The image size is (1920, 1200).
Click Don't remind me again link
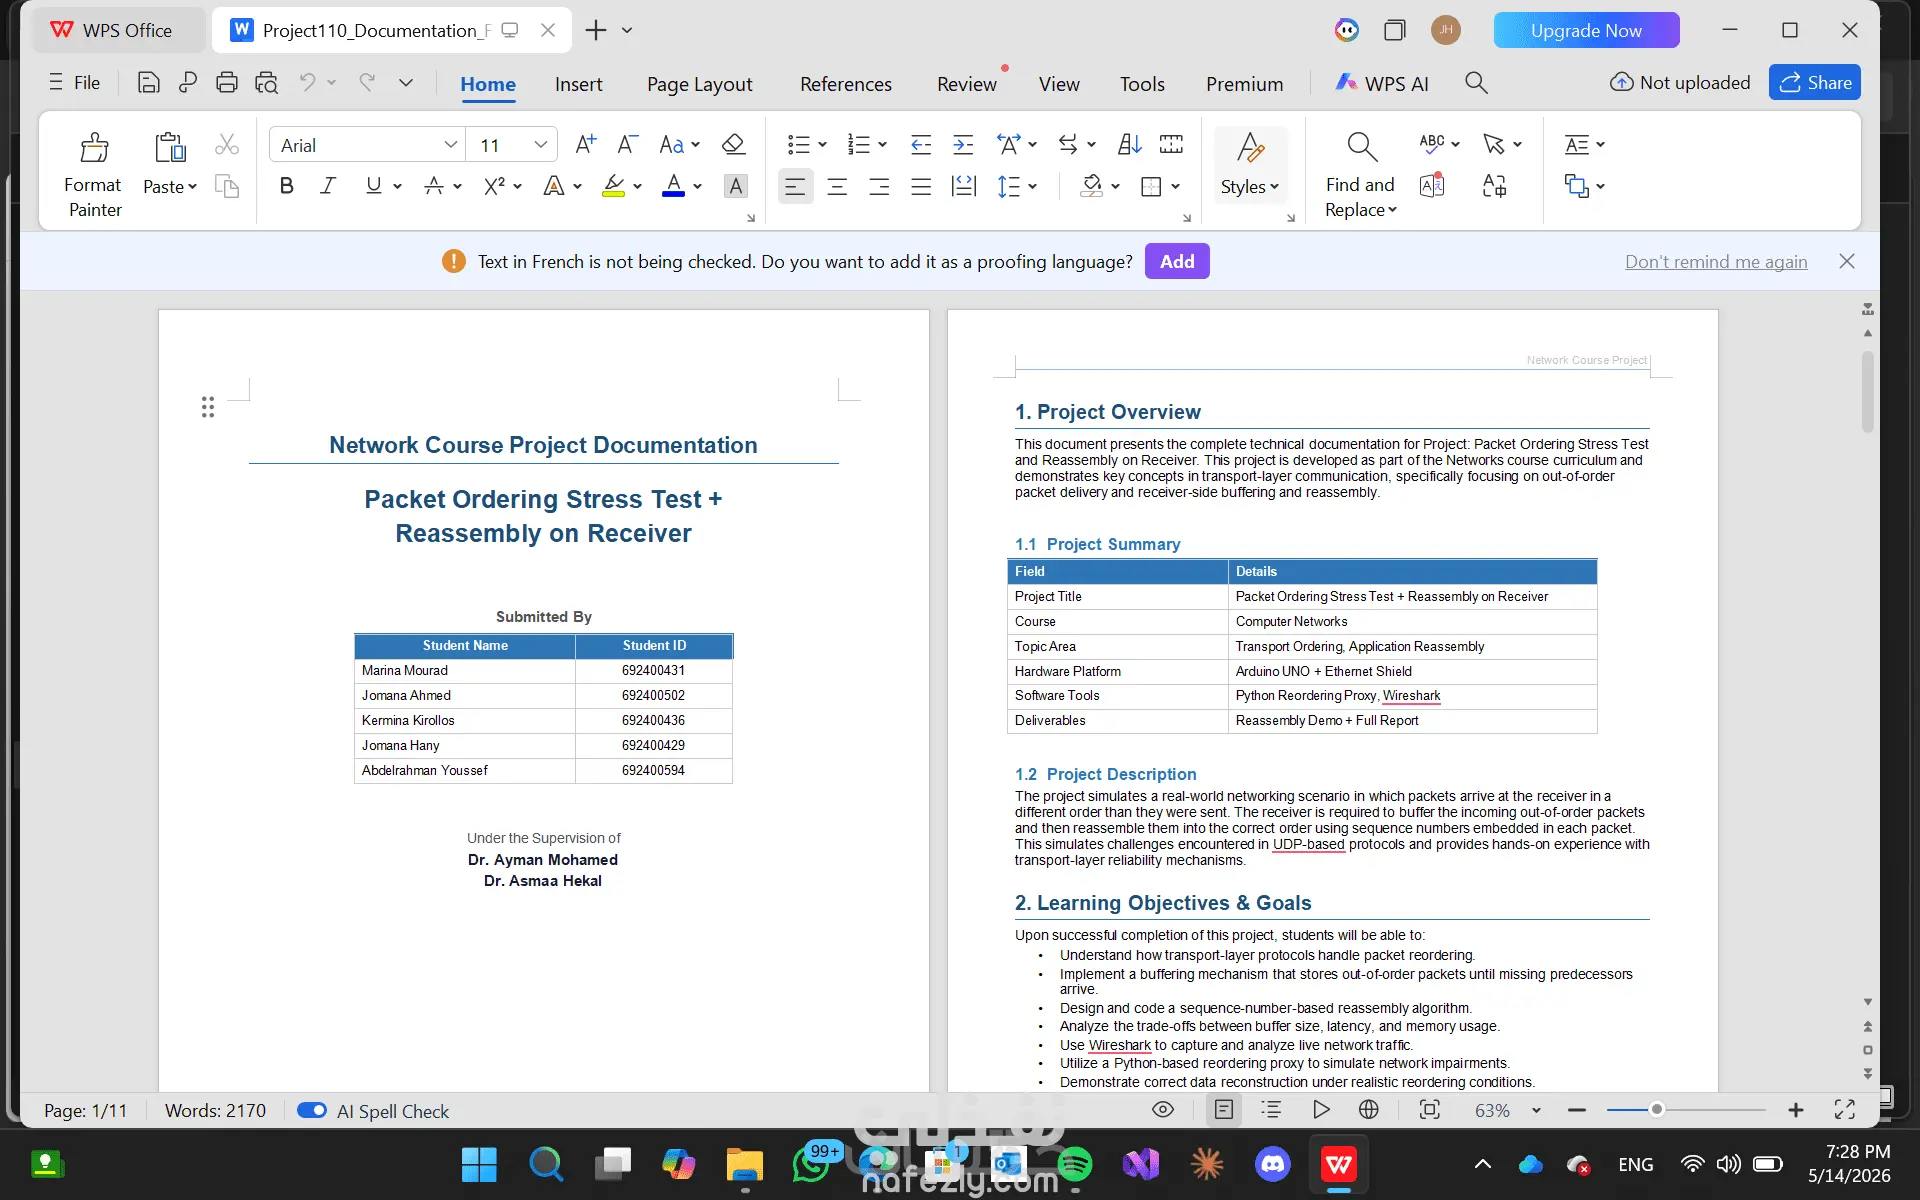pyautogui.click(x=1716, y=261)
